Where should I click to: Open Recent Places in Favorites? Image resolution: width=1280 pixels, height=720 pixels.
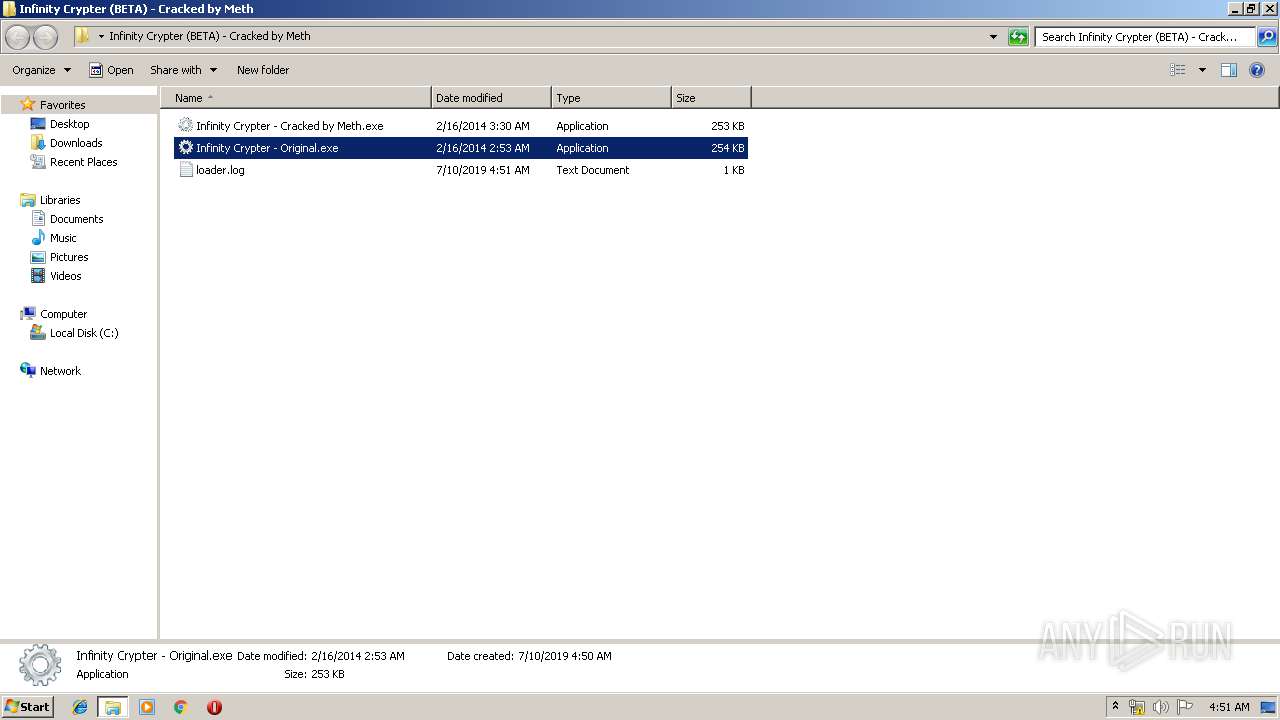pyautogui.click(x=83, y=162)
